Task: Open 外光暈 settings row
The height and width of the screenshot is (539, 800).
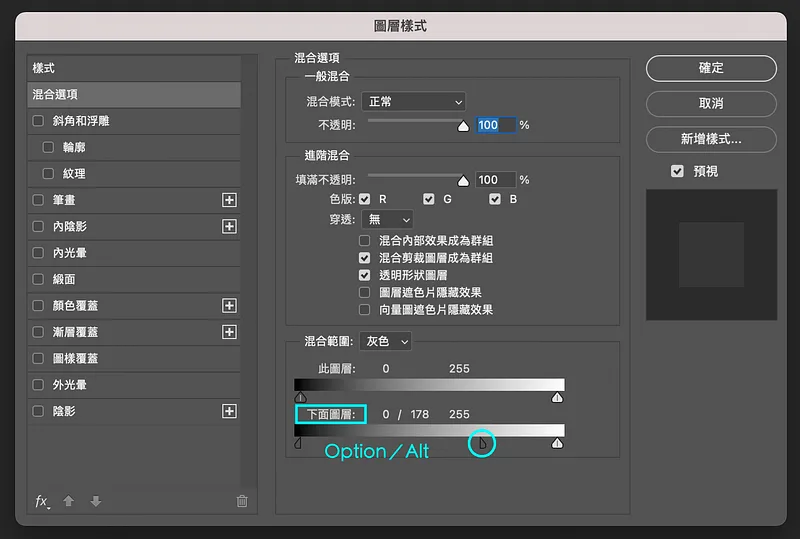Action: coord(134,384)
